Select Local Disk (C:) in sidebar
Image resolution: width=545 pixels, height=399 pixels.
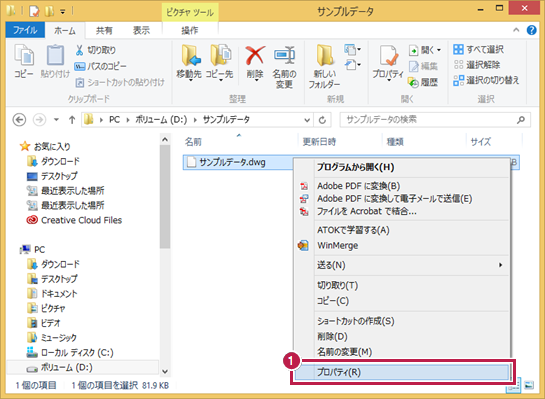(70, 353)
